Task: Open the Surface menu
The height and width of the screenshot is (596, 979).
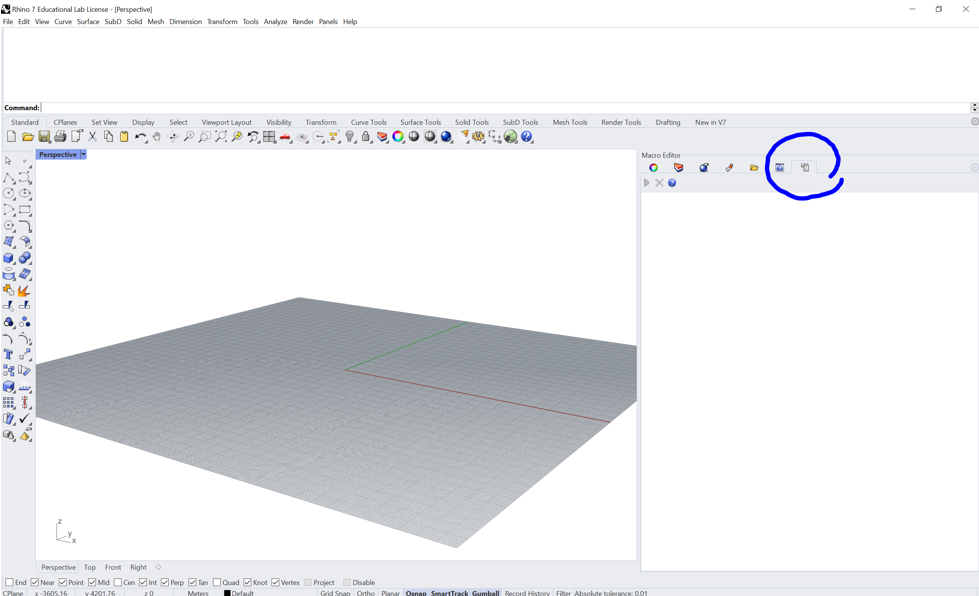Action: coord(88,21)
